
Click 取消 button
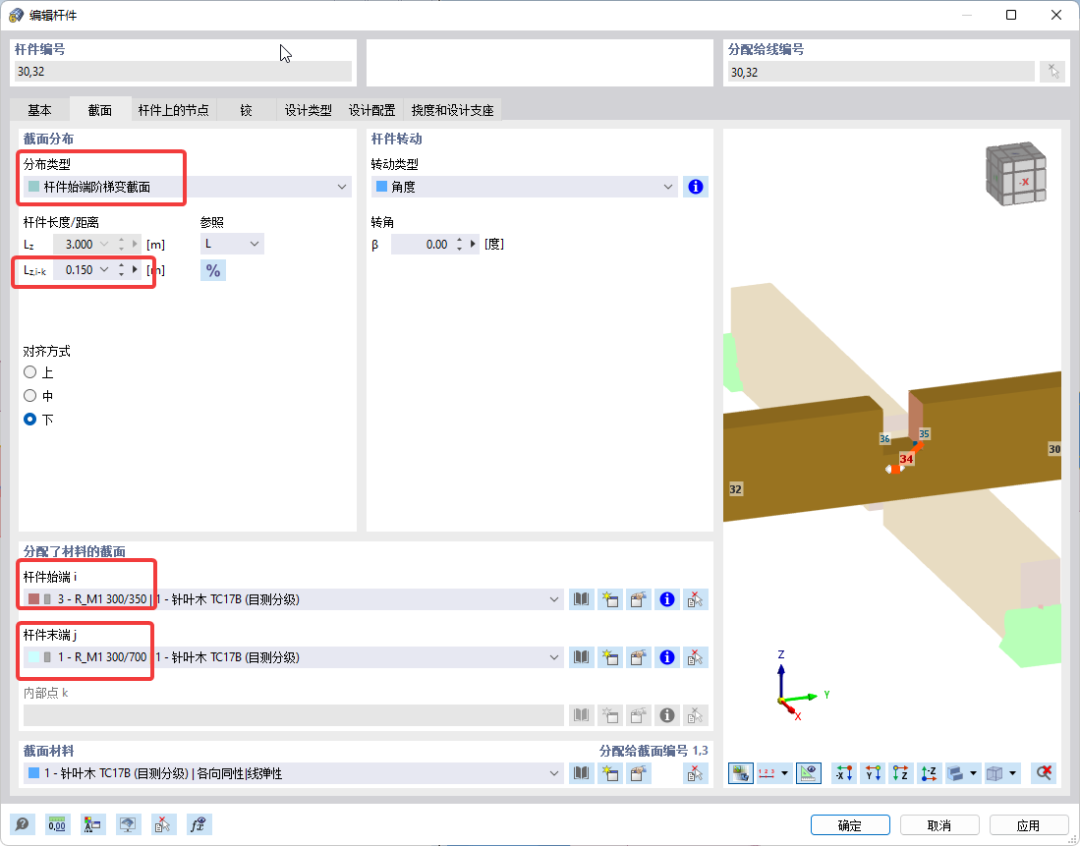pyautogui.click(x=939, y=825)
